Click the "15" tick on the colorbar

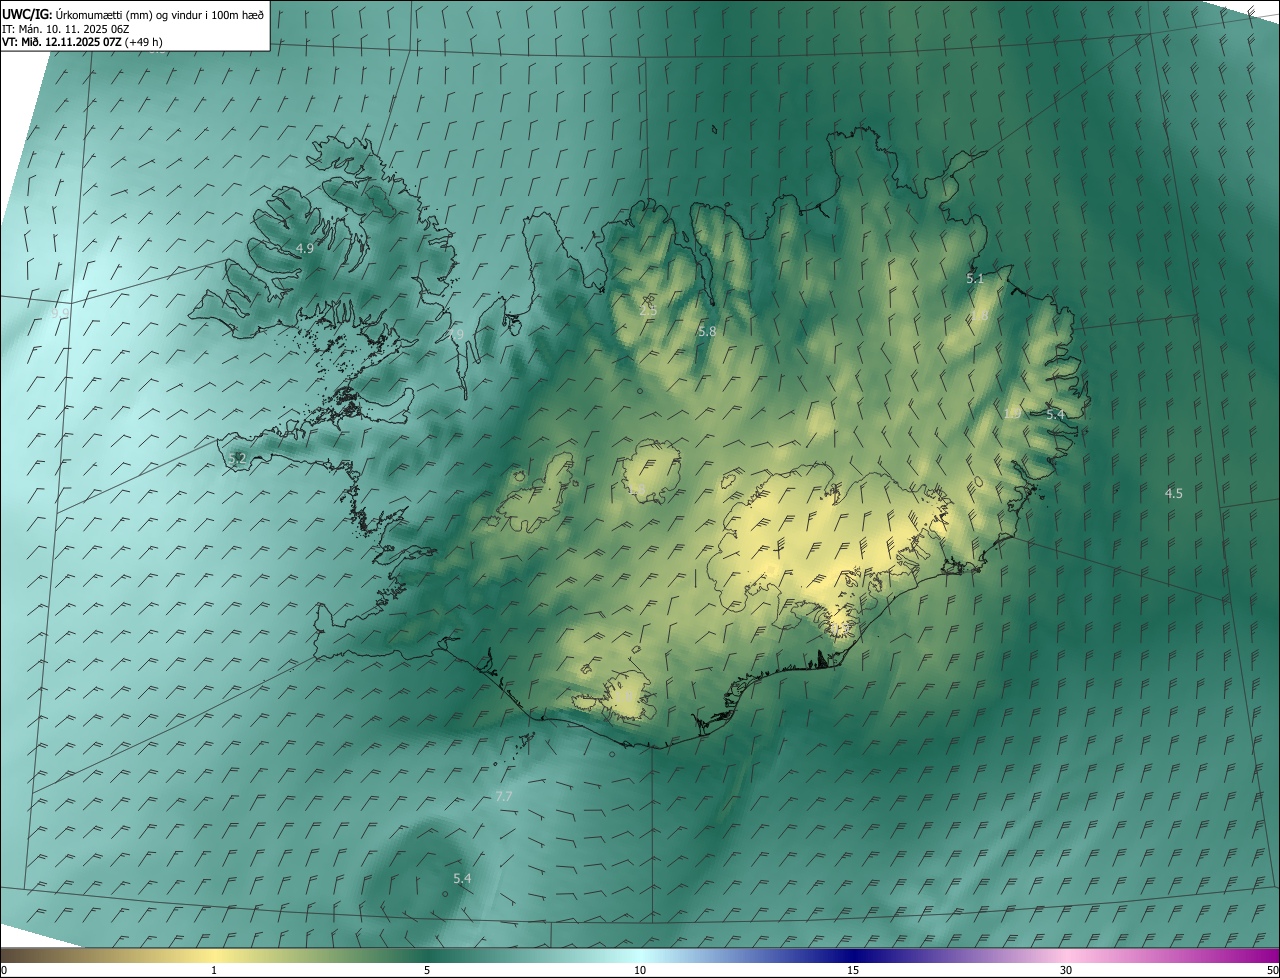point(853,970)
